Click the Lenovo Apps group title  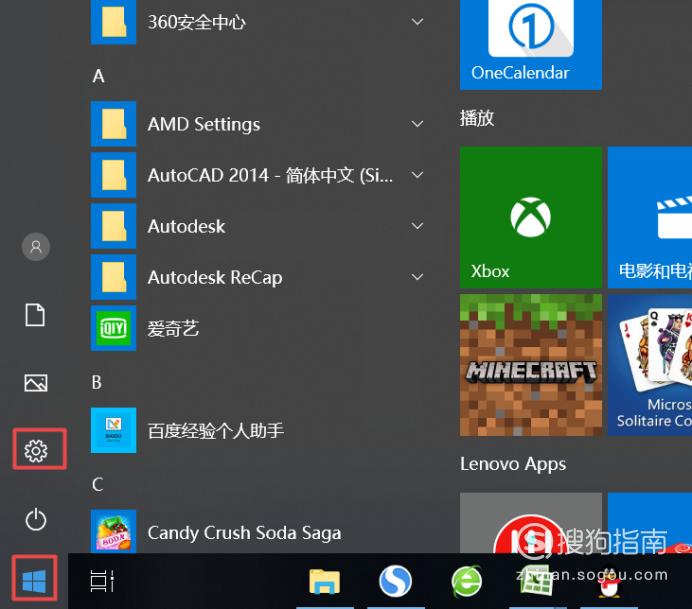(513, 464)
